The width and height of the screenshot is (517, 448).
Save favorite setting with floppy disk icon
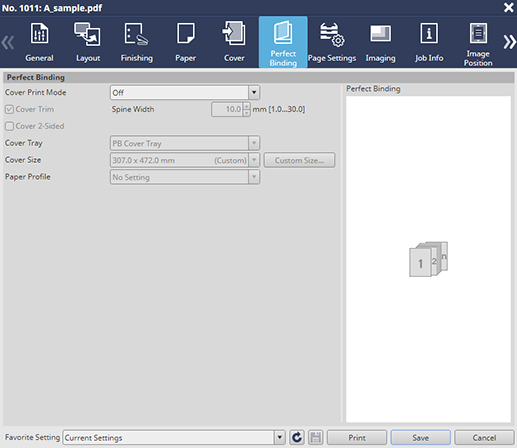click(x=315, y=437)
